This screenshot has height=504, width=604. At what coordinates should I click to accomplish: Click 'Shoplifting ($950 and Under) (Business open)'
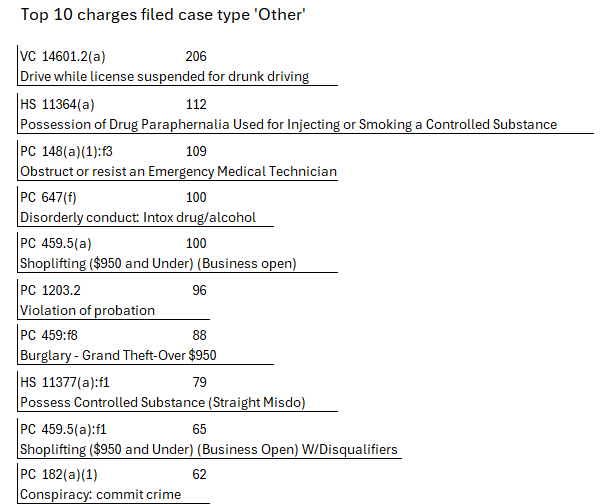pyautogui.click(x=158, y=264)
